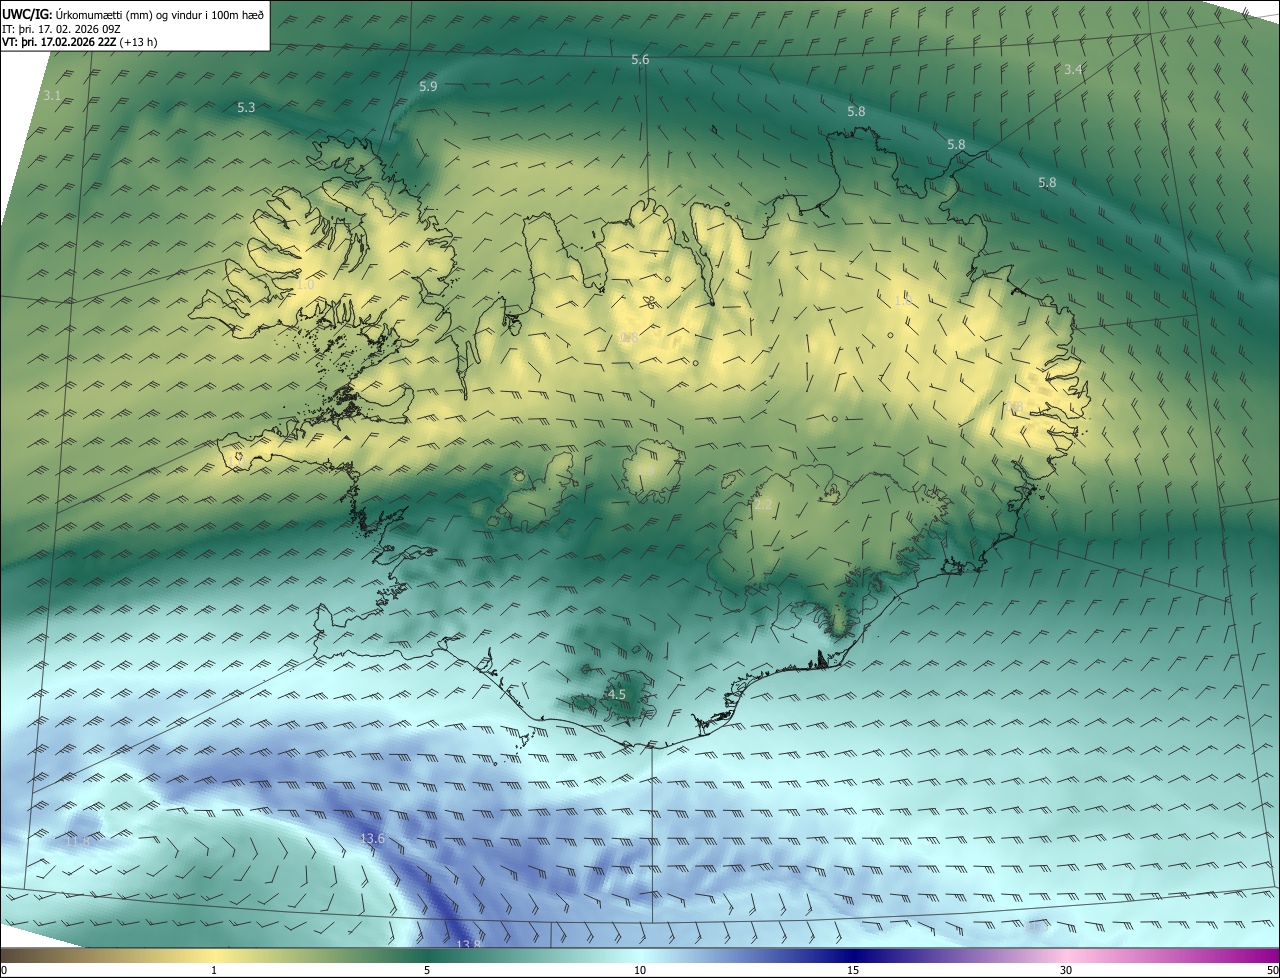Image resolution: width=1280 pixels, height=978 pixels.
Task: Click the 2.2 value on the large glacier
Action: point(763,505)
